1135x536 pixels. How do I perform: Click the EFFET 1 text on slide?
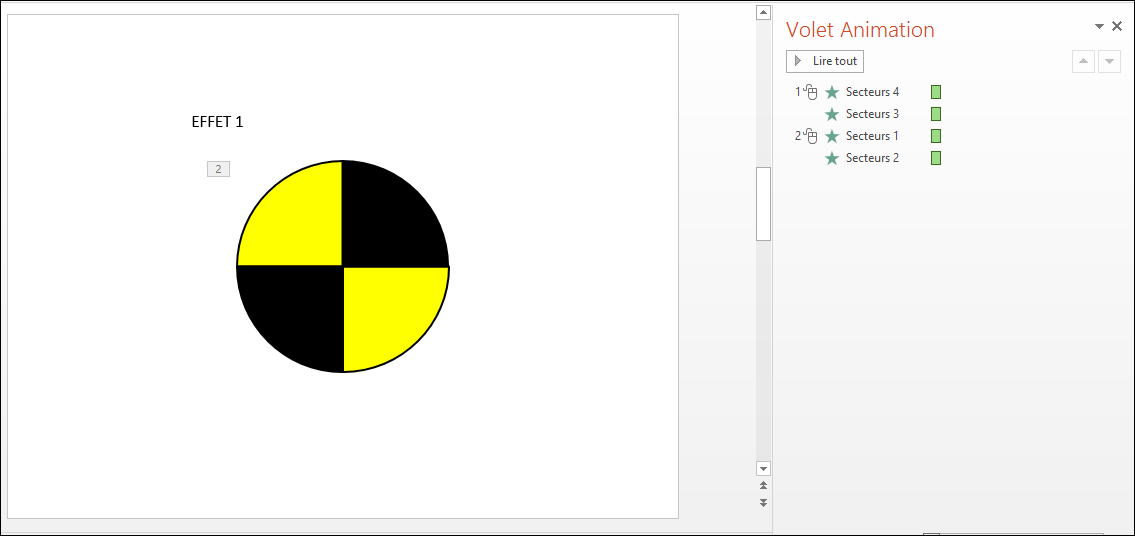pyautogui.click(x=217, y=122)
